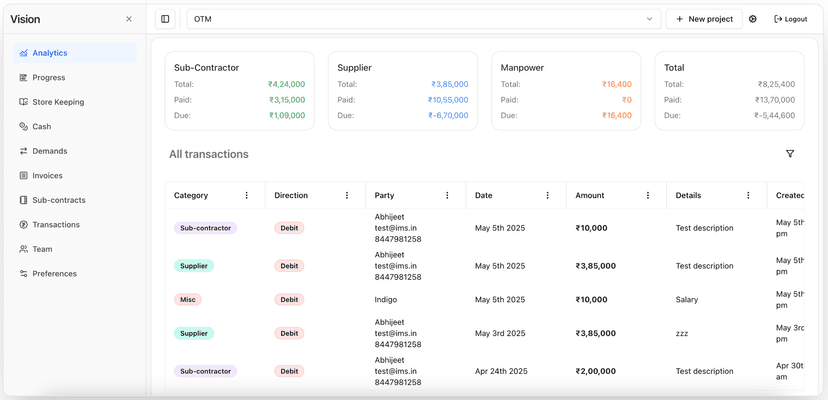Click the New project button
This screenshot has height=400, width=828.
click(704, 19)
